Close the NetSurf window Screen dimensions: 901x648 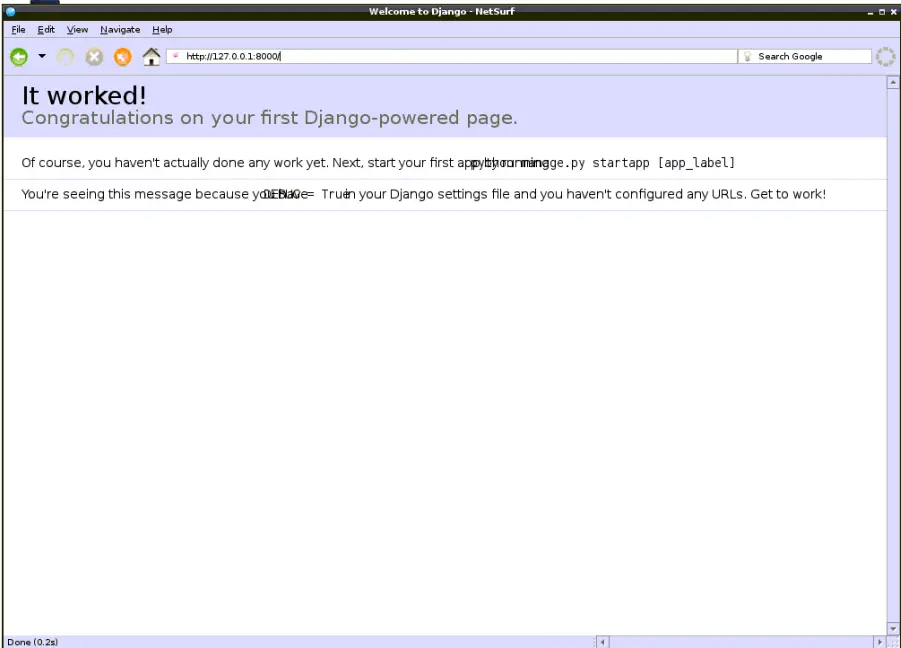[894, 11]
